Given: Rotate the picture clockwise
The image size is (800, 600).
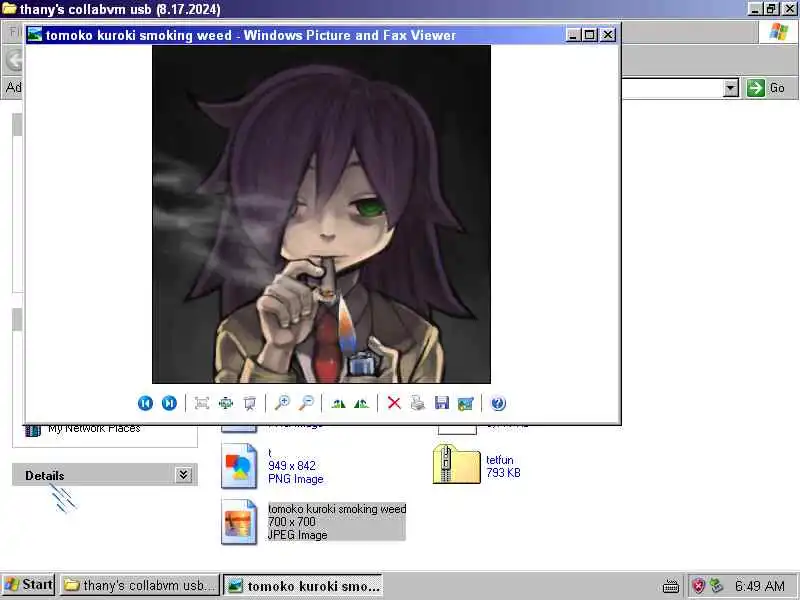Looking at the screenshot, I should tap(338, 403).
